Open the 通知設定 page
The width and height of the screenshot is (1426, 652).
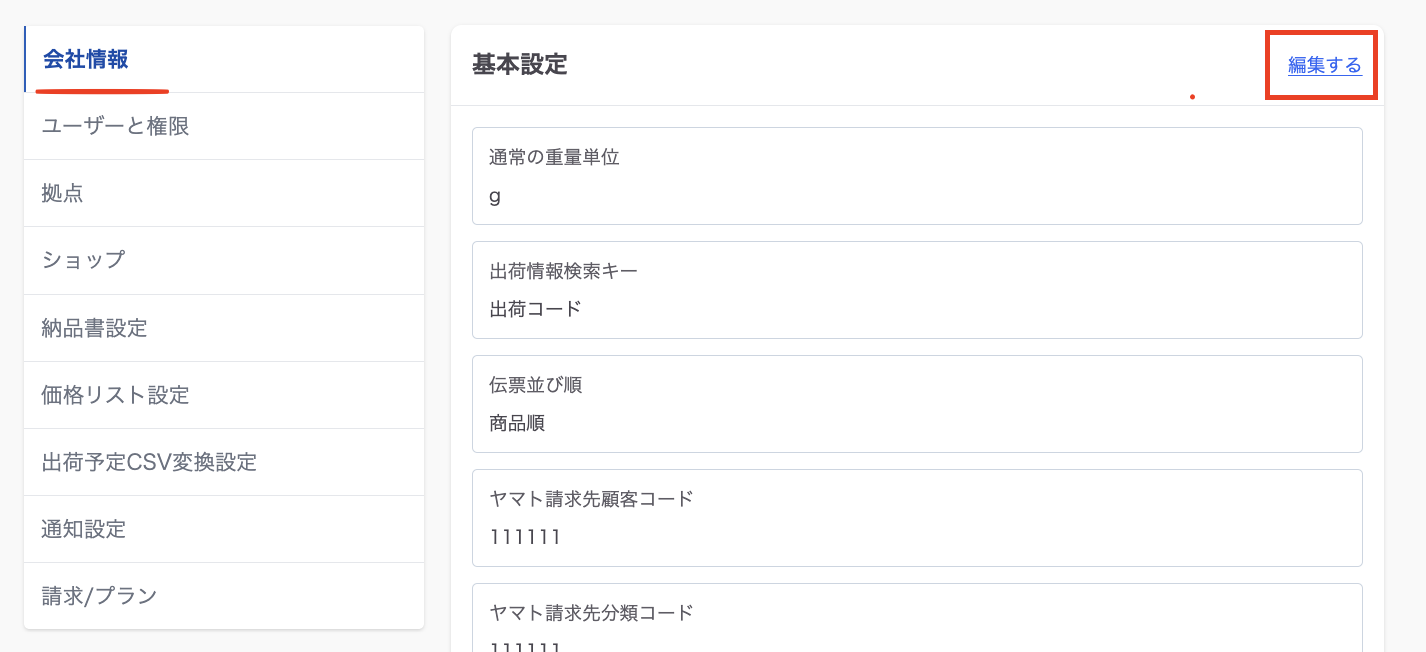click(x=84, y=529)
